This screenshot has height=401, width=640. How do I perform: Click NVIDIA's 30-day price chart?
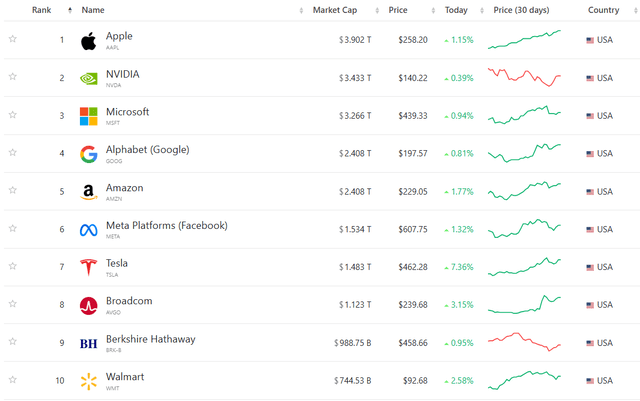coord(525,77)
